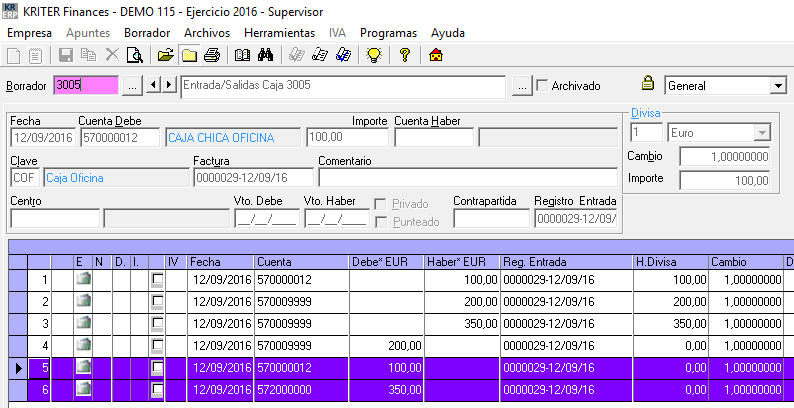Tick the checkbox in grid row 4

click(157, 346)
